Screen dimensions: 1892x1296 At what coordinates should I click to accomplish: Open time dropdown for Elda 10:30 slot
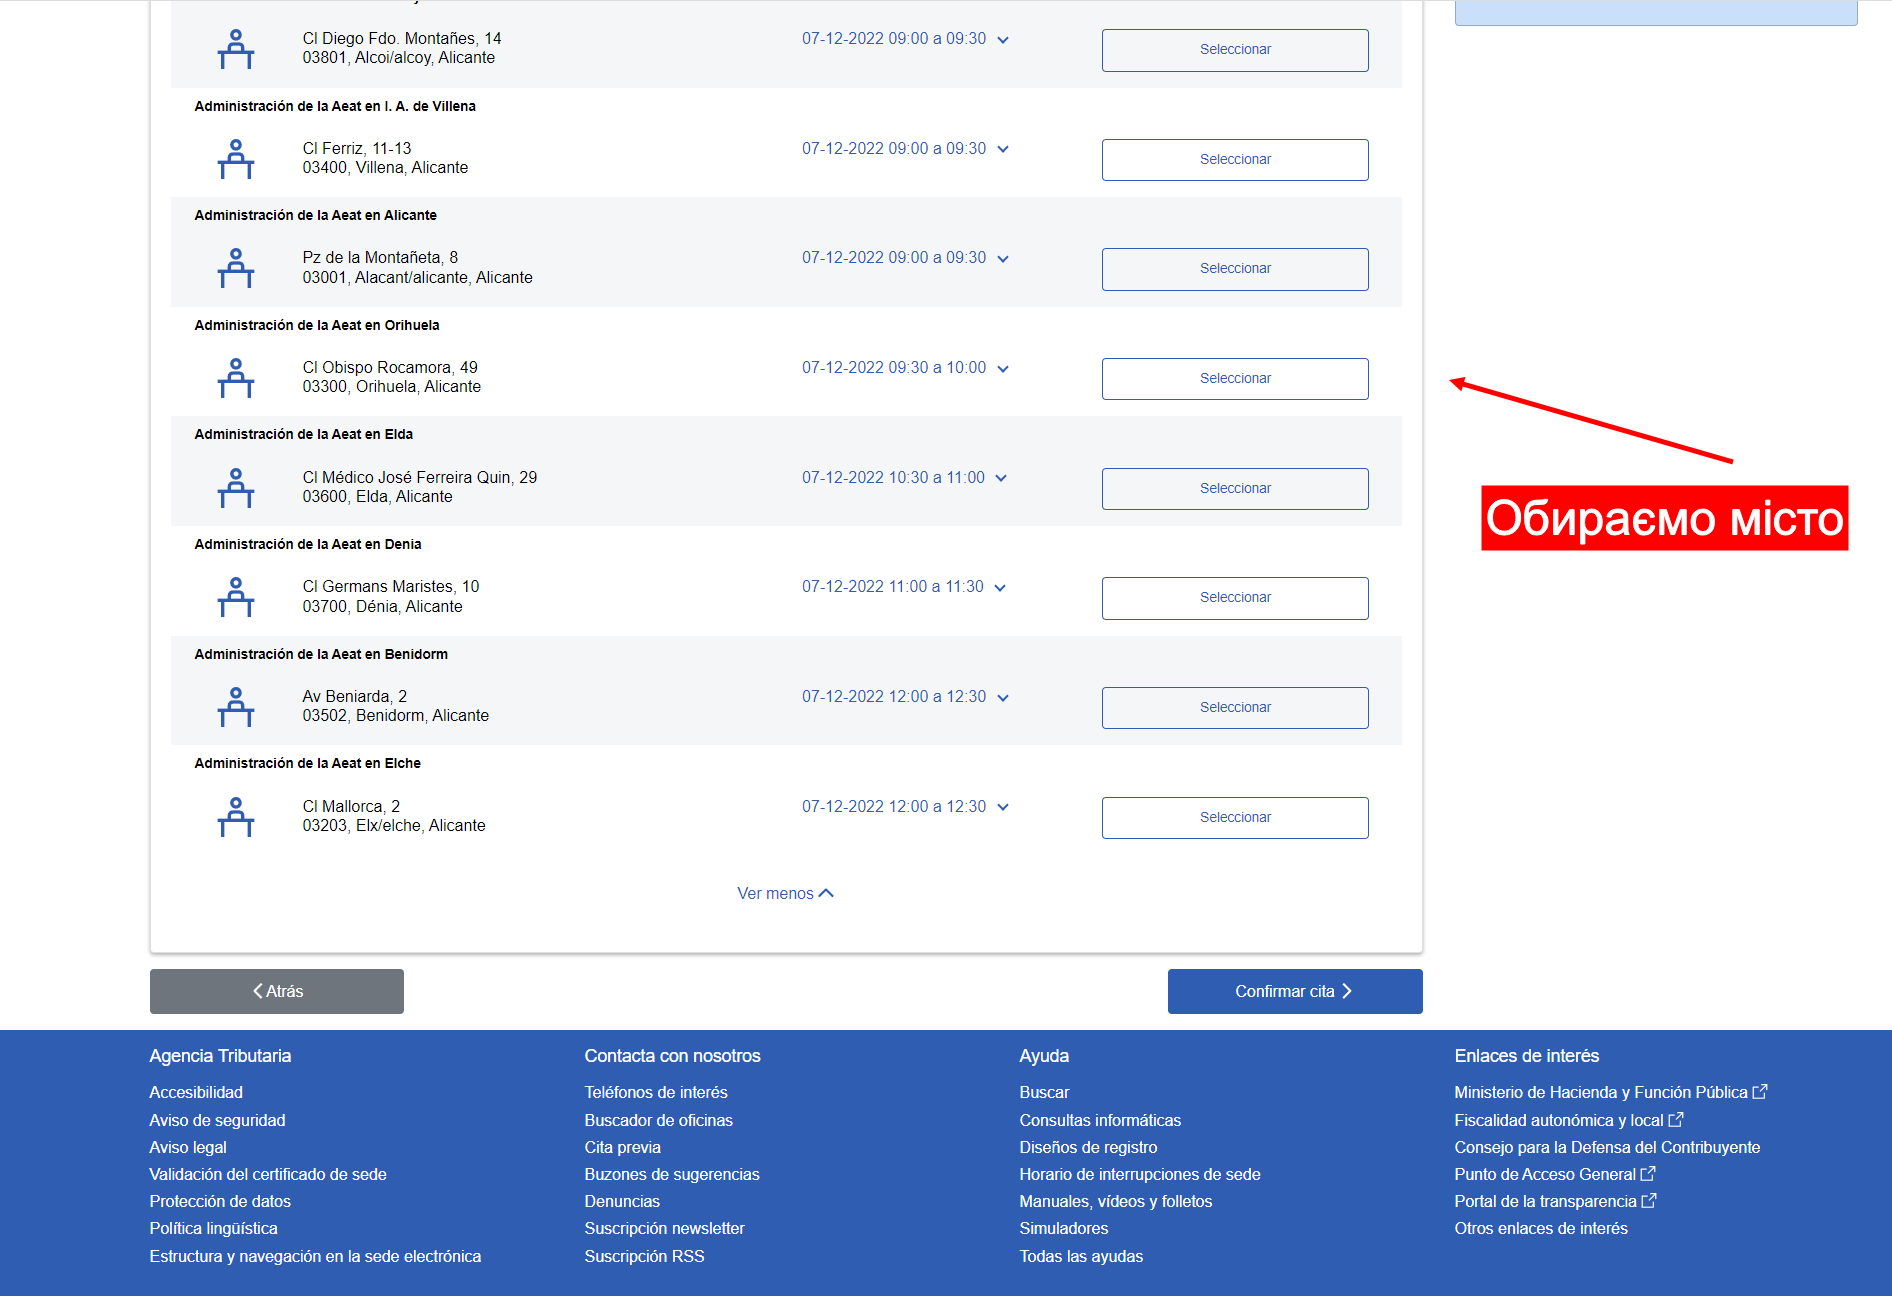coord(1001,478)
